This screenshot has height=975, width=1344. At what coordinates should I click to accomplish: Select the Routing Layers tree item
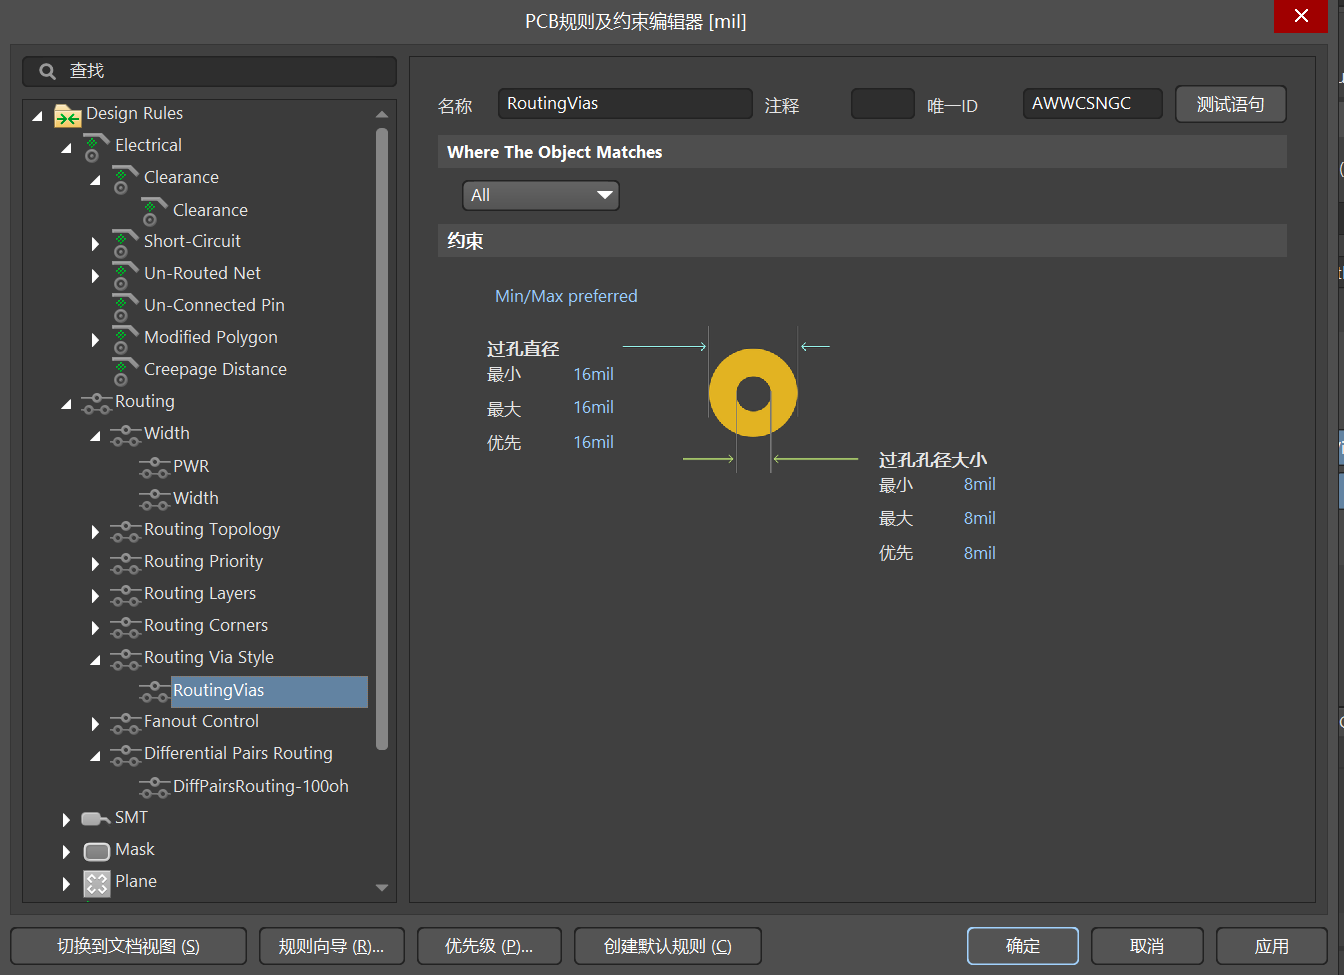pyautogui.click(x=200, y=594)
